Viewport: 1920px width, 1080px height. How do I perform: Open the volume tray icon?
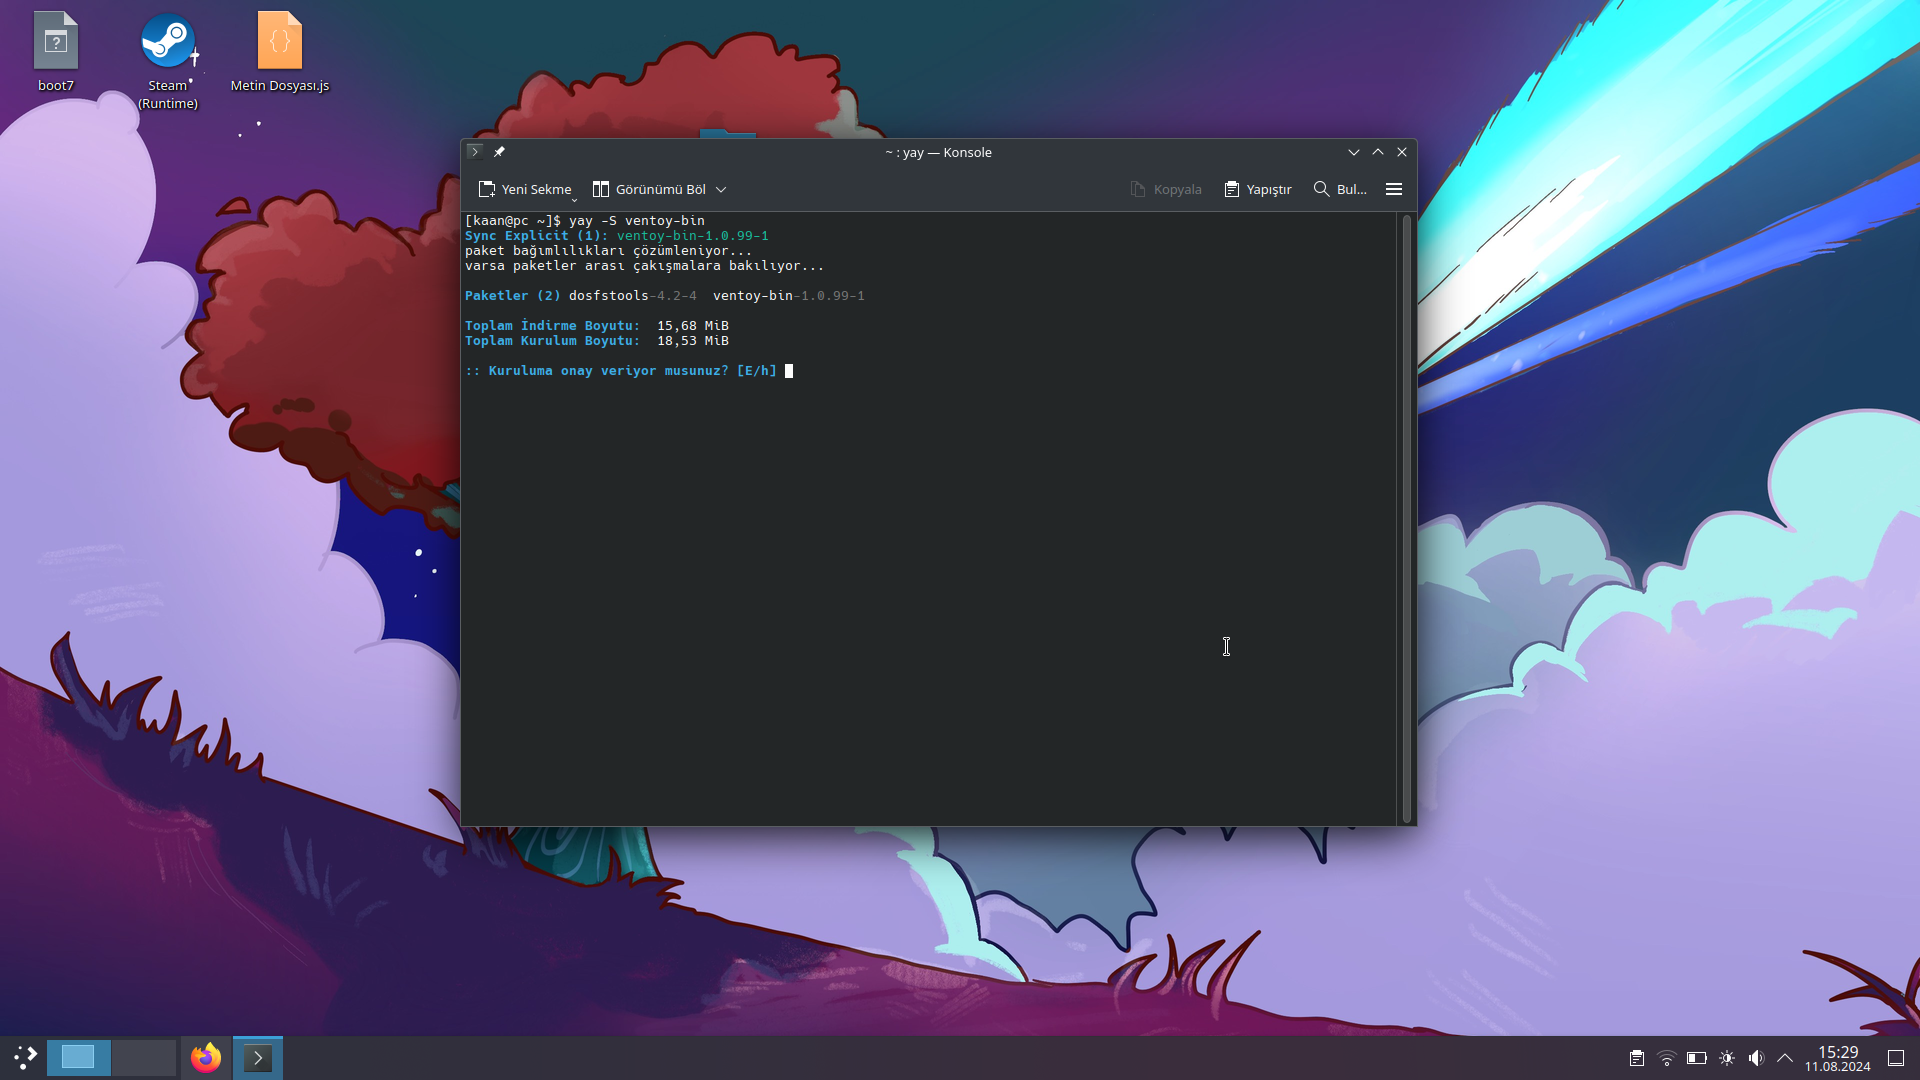pos(1756,1058)
